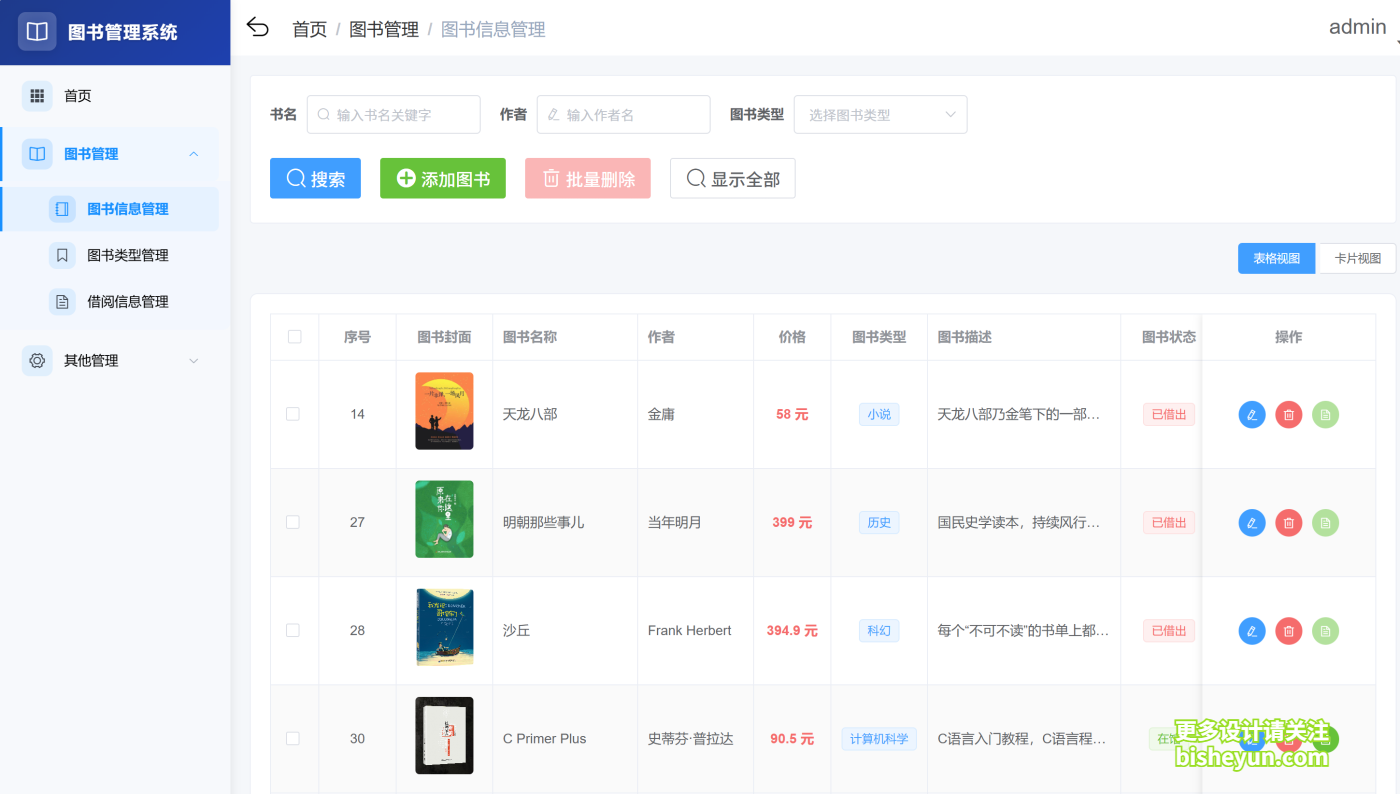Viewport: 1400px width, 794px height.
Task: Click the 添加图书 button
Action: (442, 178)
